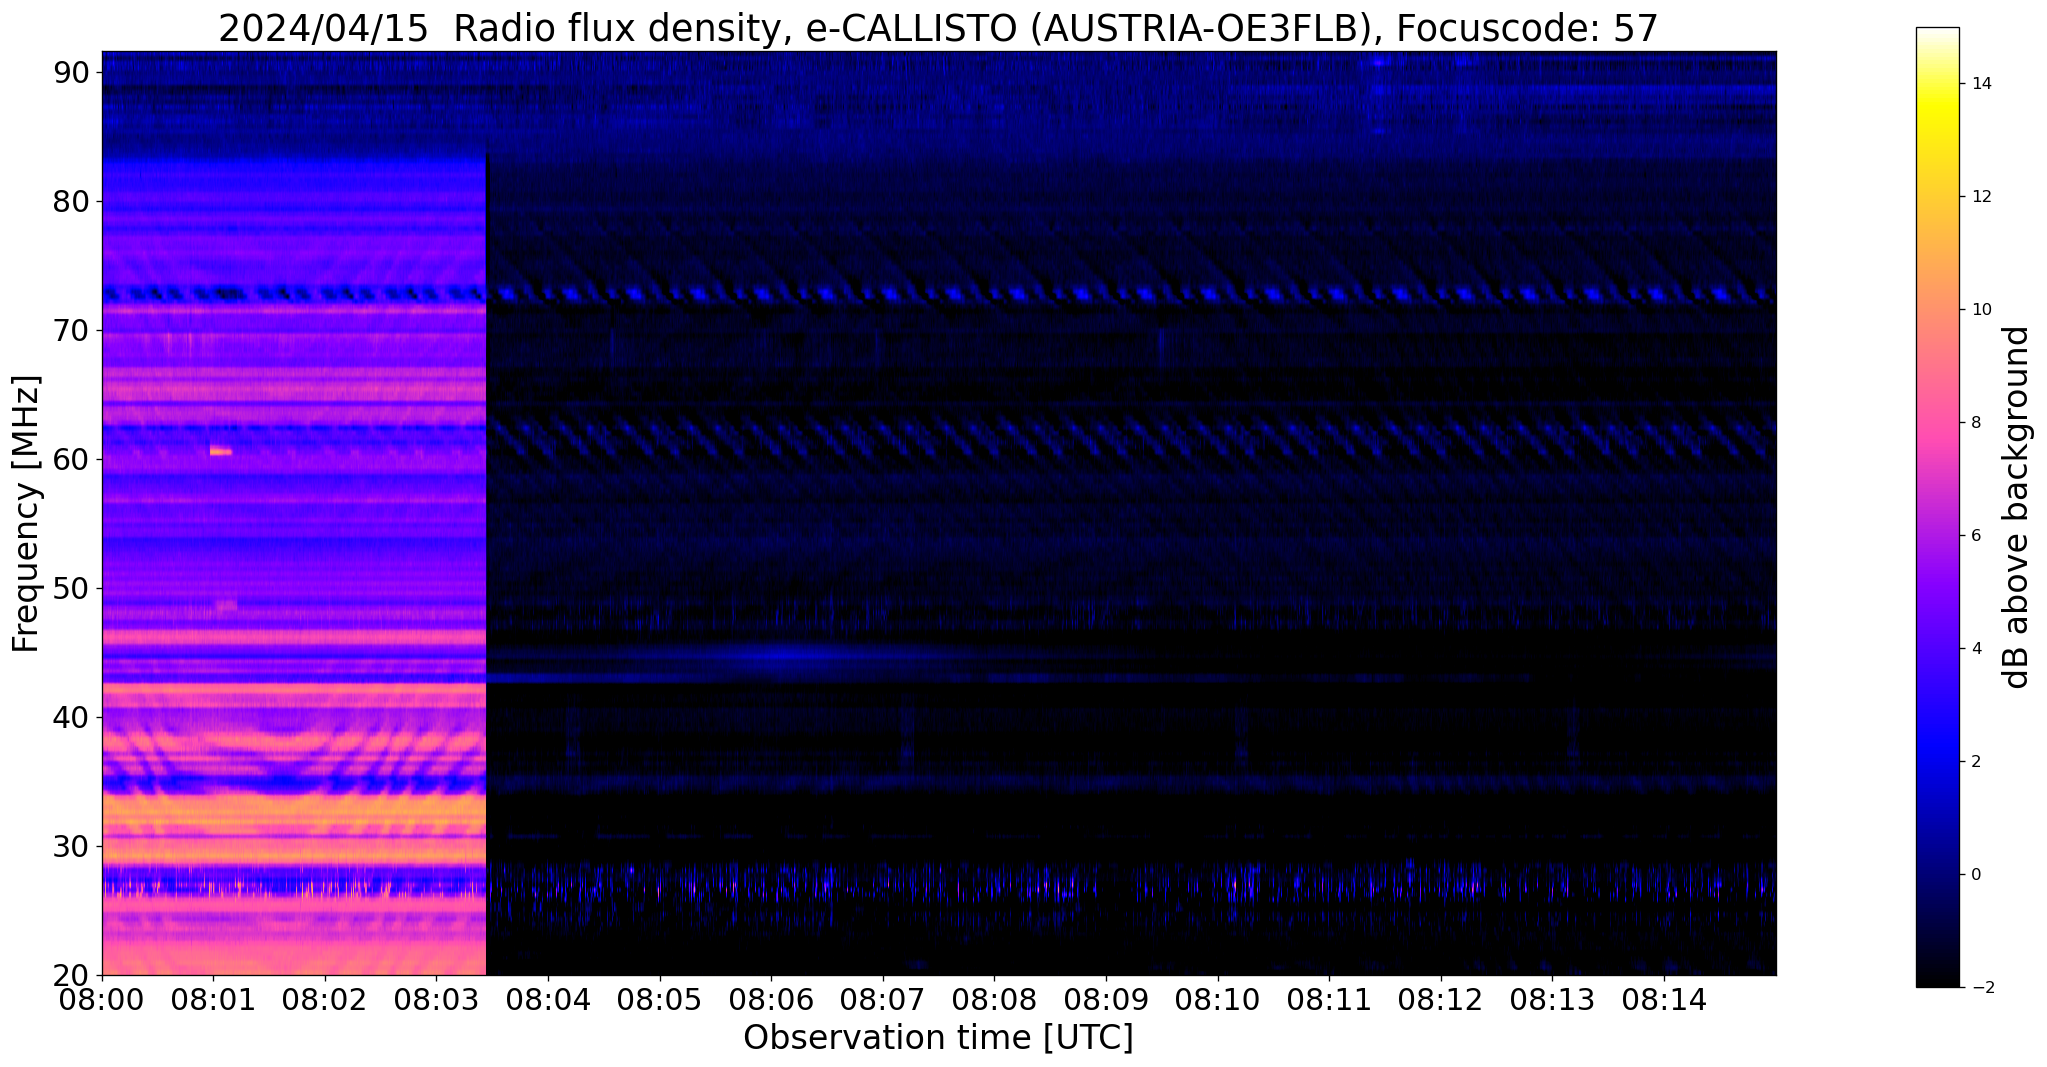Click the 40 MHz frequency tick label

tap(71, 718)
